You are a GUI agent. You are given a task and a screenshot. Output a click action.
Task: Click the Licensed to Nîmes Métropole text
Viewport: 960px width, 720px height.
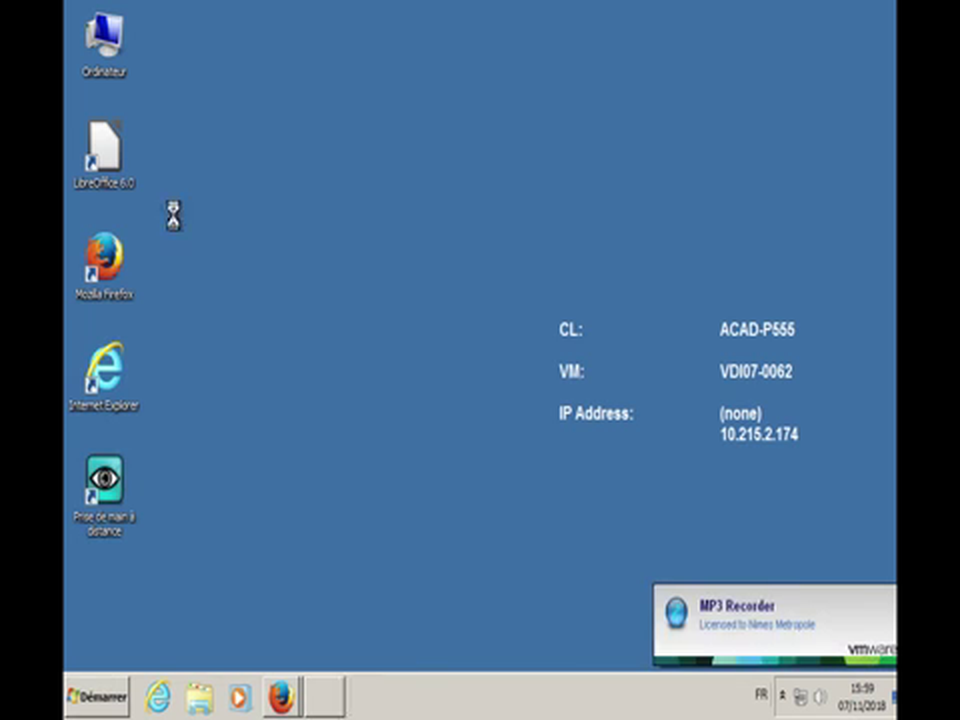(756, 625)
